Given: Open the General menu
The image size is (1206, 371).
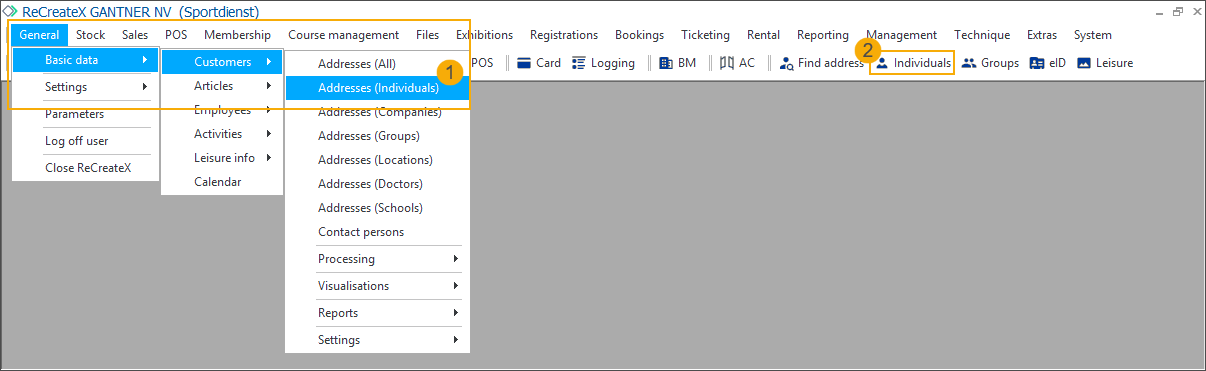Looking at the screenshot, I should (x=40, y=35).
